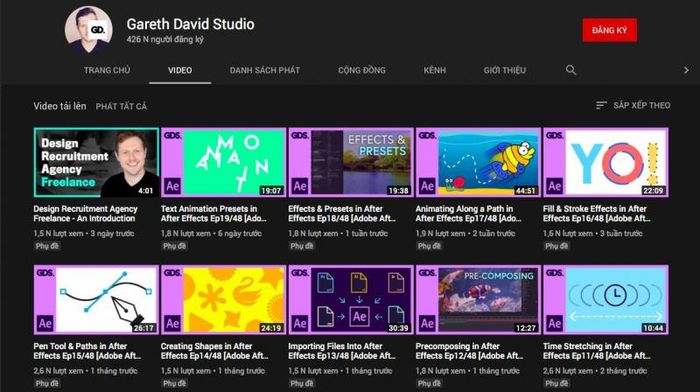Click the Gareth David Studio channel avatar
Viewport: 700px width, 392px height.
tap(89, 29)
